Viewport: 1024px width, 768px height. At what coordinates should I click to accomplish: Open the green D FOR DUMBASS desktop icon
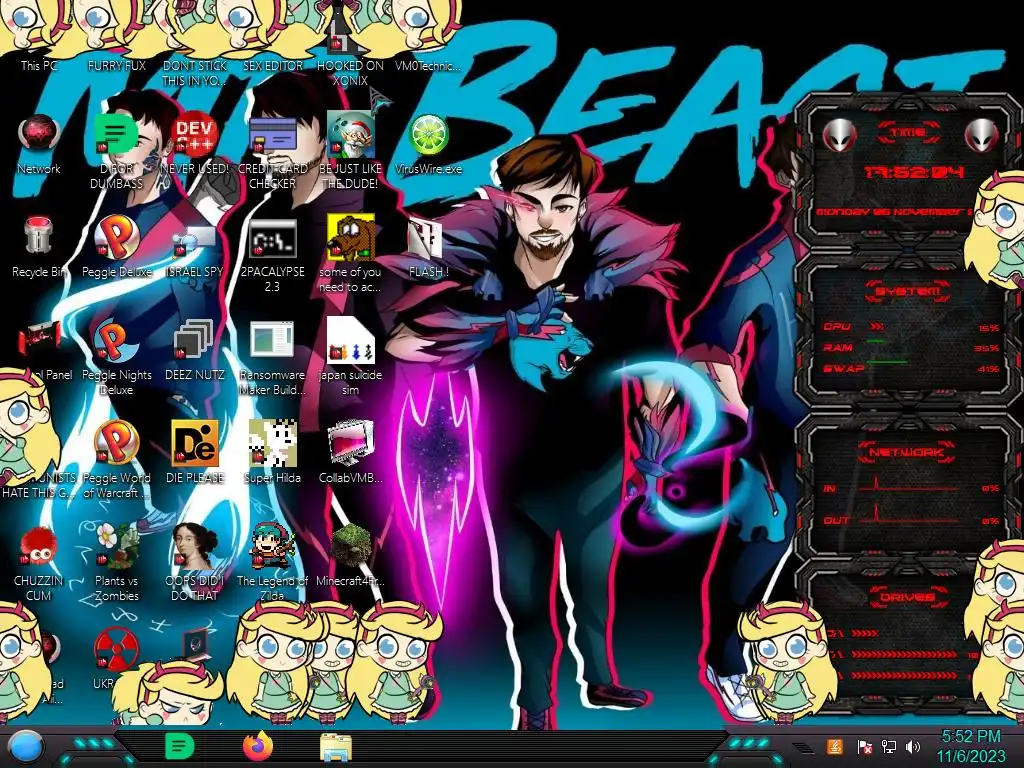pos(115,135)
